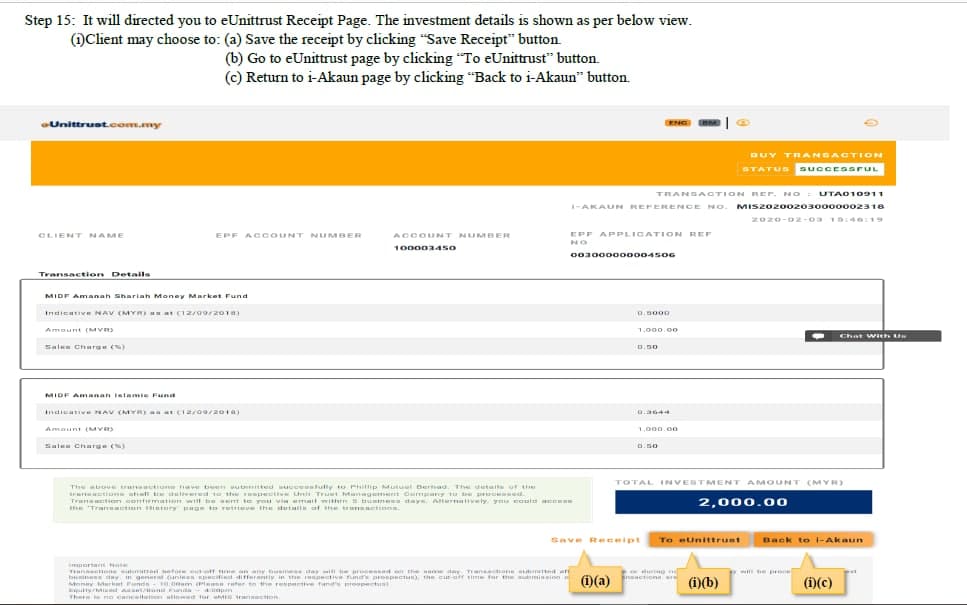This screenshot has width=967, height=605.
Task: Select MIDF Amanah Shariah Money Market Fund title
Action: click(146, 296)
